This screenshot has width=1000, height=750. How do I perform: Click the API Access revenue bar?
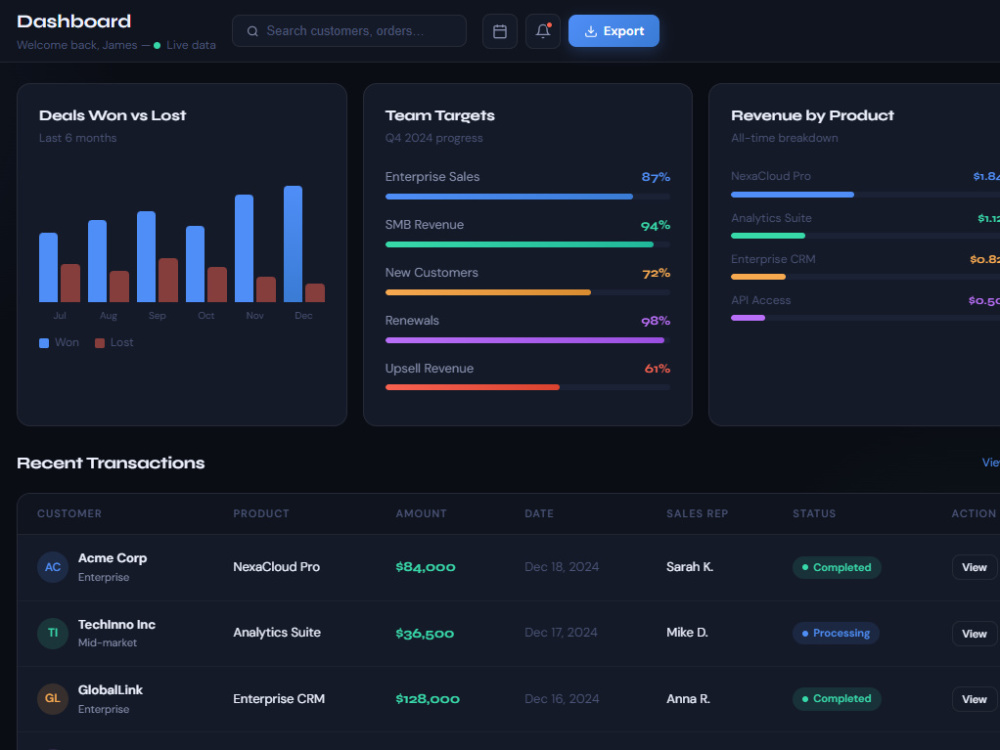pyautogui.click(x=865, y=318)
